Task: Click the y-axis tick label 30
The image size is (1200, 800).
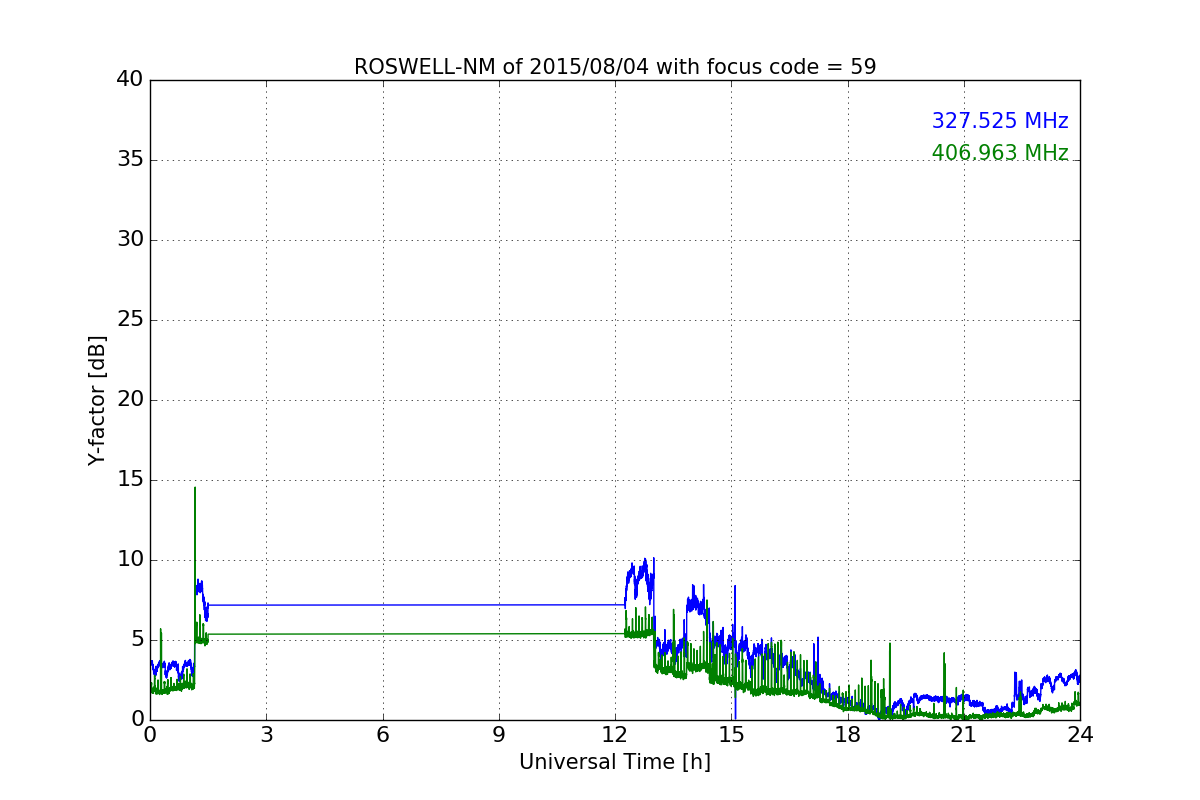Action: (x=130, y=240)
